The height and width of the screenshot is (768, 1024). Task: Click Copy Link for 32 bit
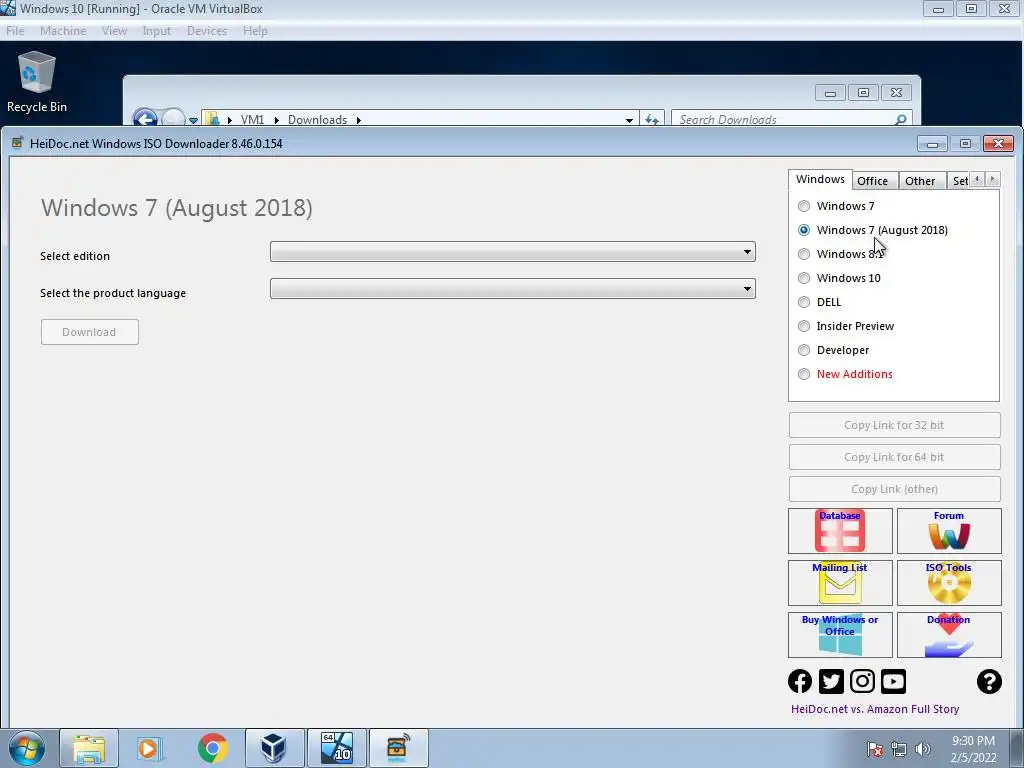[894, 425]
